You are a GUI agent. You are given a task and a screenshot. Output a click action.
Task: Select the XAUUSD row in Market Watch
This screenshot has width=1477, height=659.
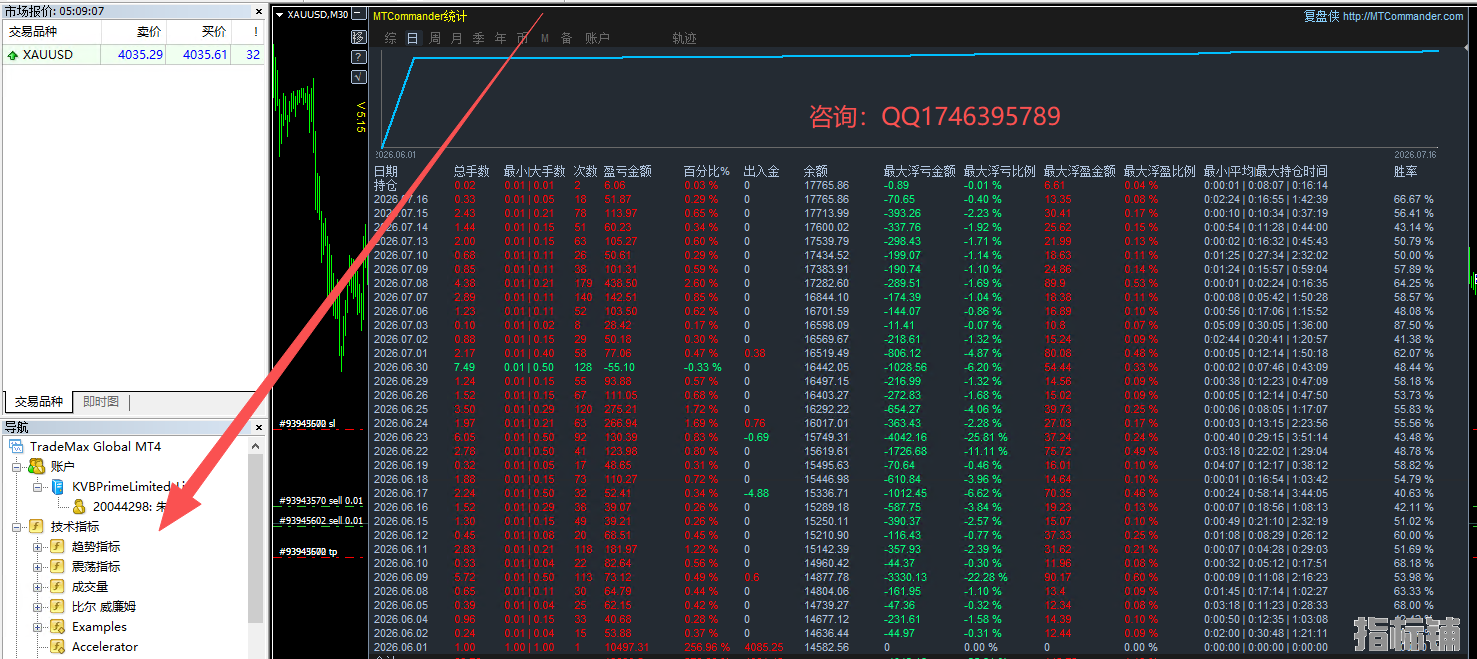pos(135,55)
